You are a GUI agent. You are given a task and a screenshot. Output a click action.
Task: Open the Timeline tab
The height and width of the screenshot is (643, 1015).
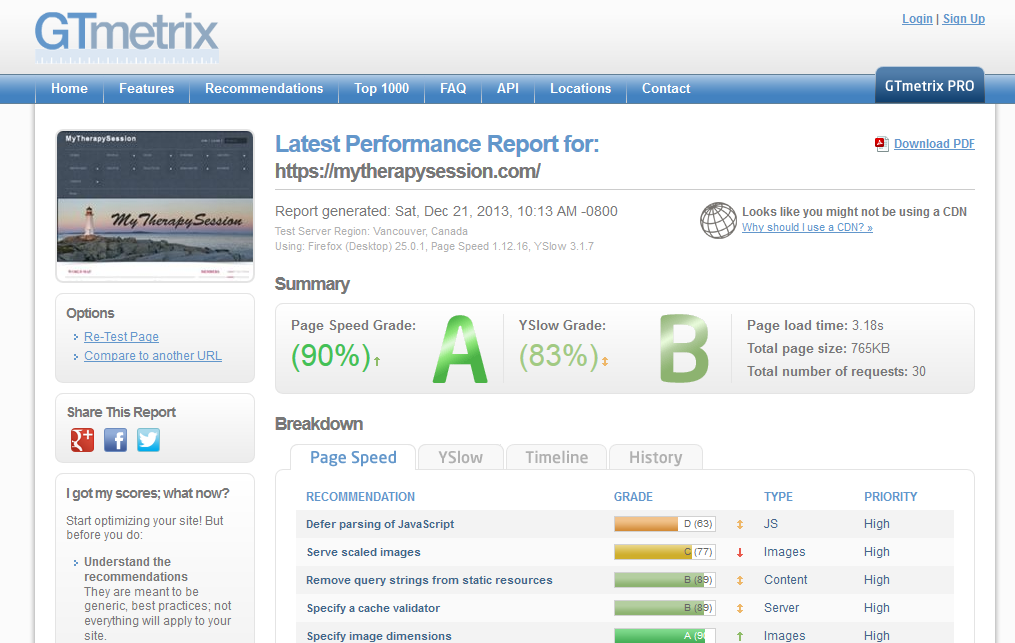coord(556,458)
